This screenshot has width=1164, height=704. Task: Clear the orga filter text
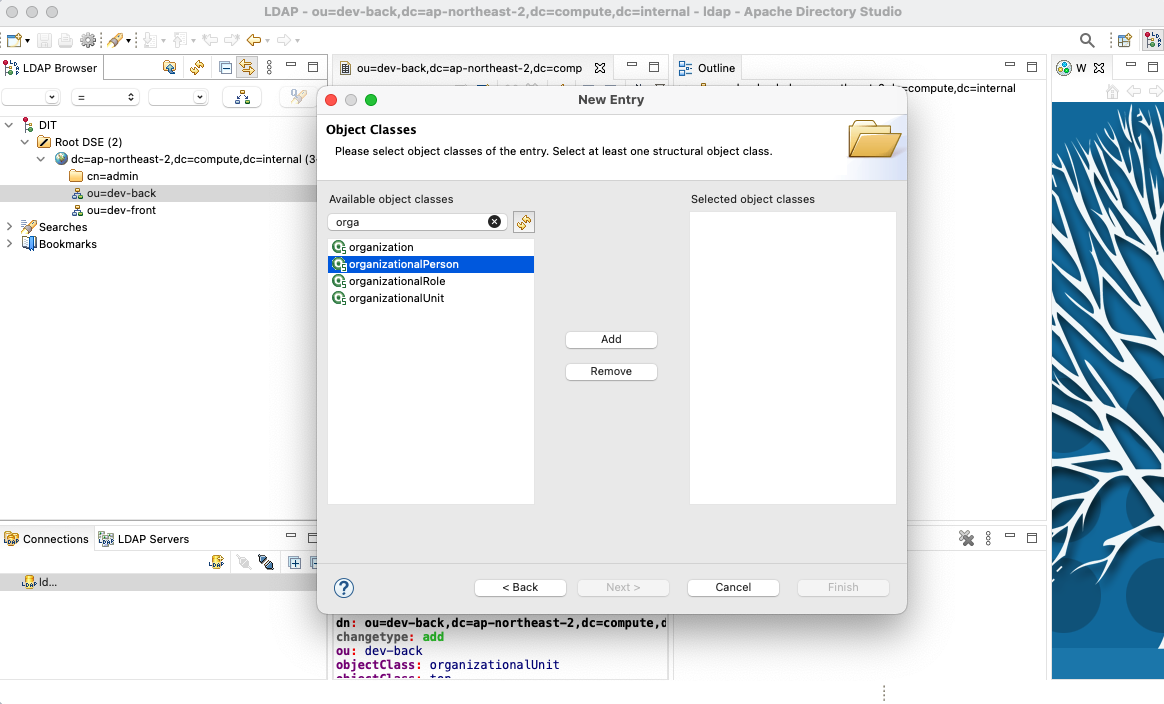[x=494, y=222]
